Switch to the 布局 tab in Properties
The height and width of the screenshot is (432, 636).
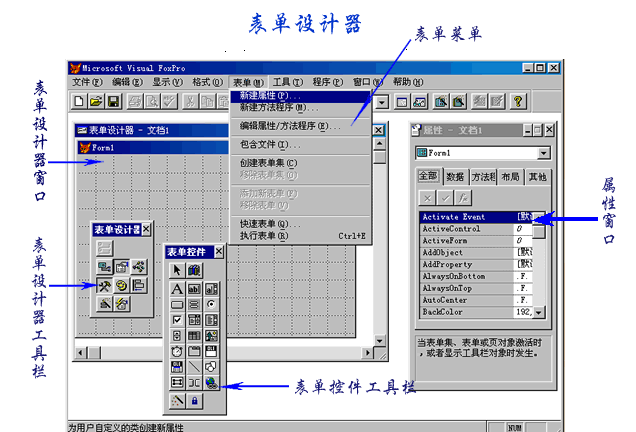pos(510,177)
